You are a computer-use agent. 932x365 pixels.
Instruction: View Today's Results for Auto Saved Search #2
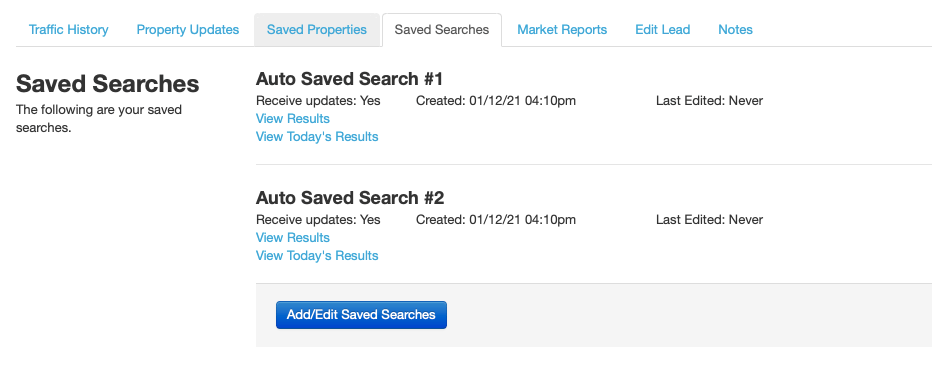tap(317, 256)
